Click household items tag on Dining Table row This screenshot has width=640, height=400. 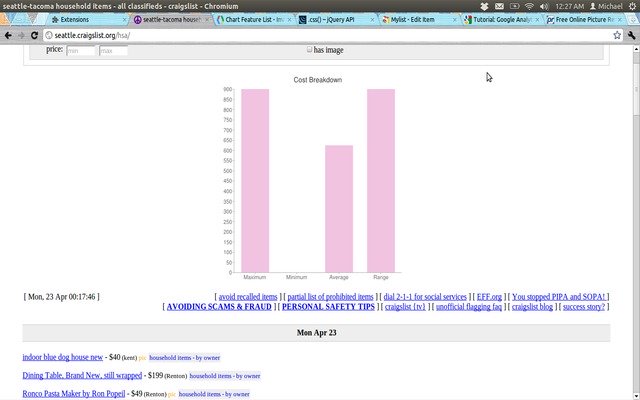[x=224, y=376]
